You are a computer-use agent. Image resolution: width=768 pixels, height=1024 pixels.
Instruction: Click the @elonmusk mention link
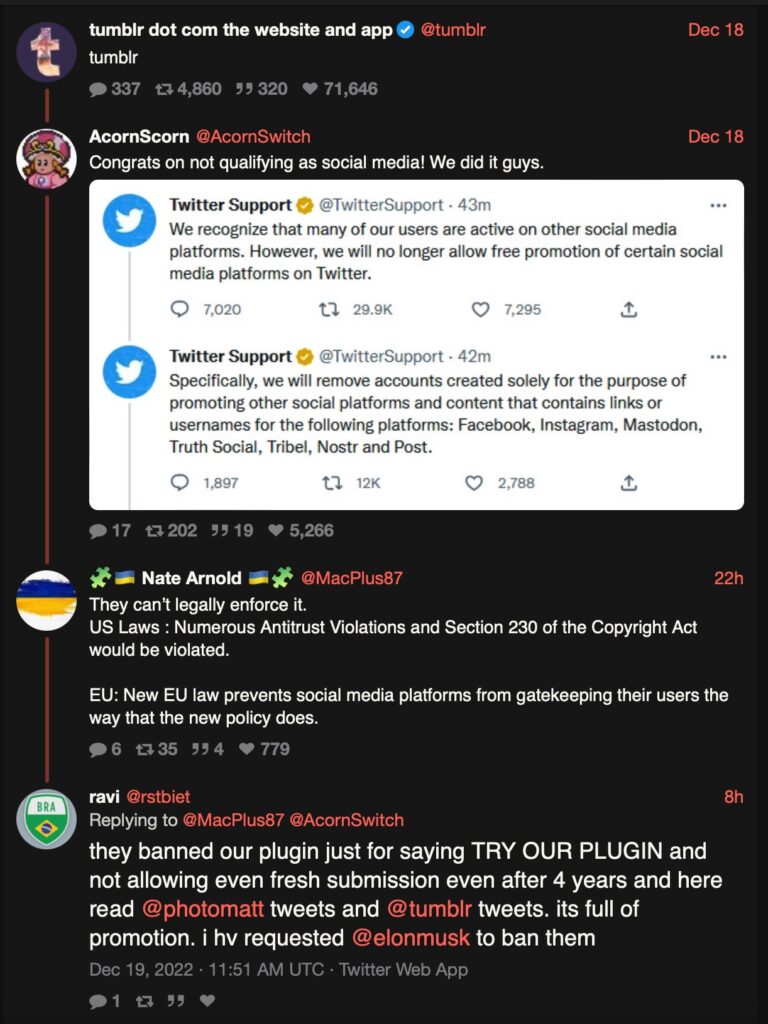click(407, 938)
